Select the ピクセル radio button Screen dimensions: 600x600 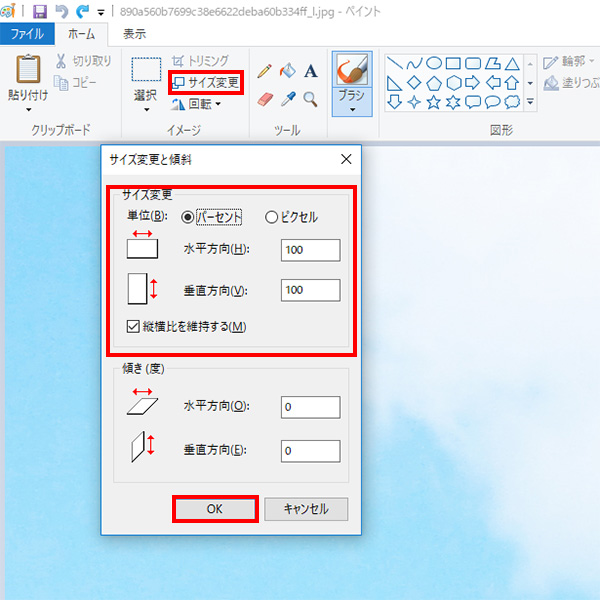(271, 217)
